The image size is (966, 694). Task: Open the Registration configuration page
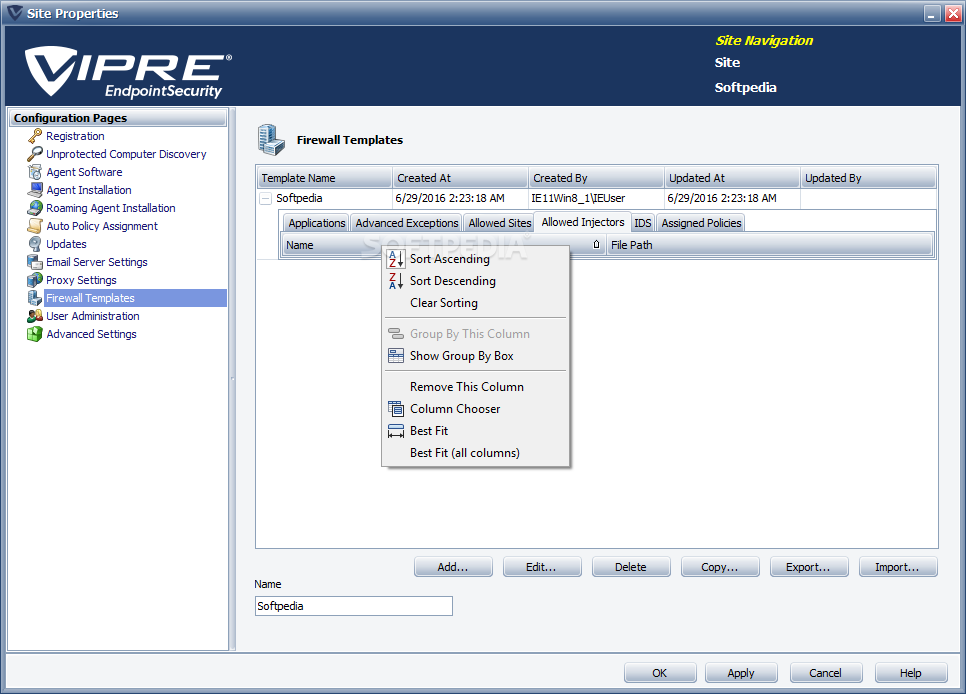click(75, 136)
